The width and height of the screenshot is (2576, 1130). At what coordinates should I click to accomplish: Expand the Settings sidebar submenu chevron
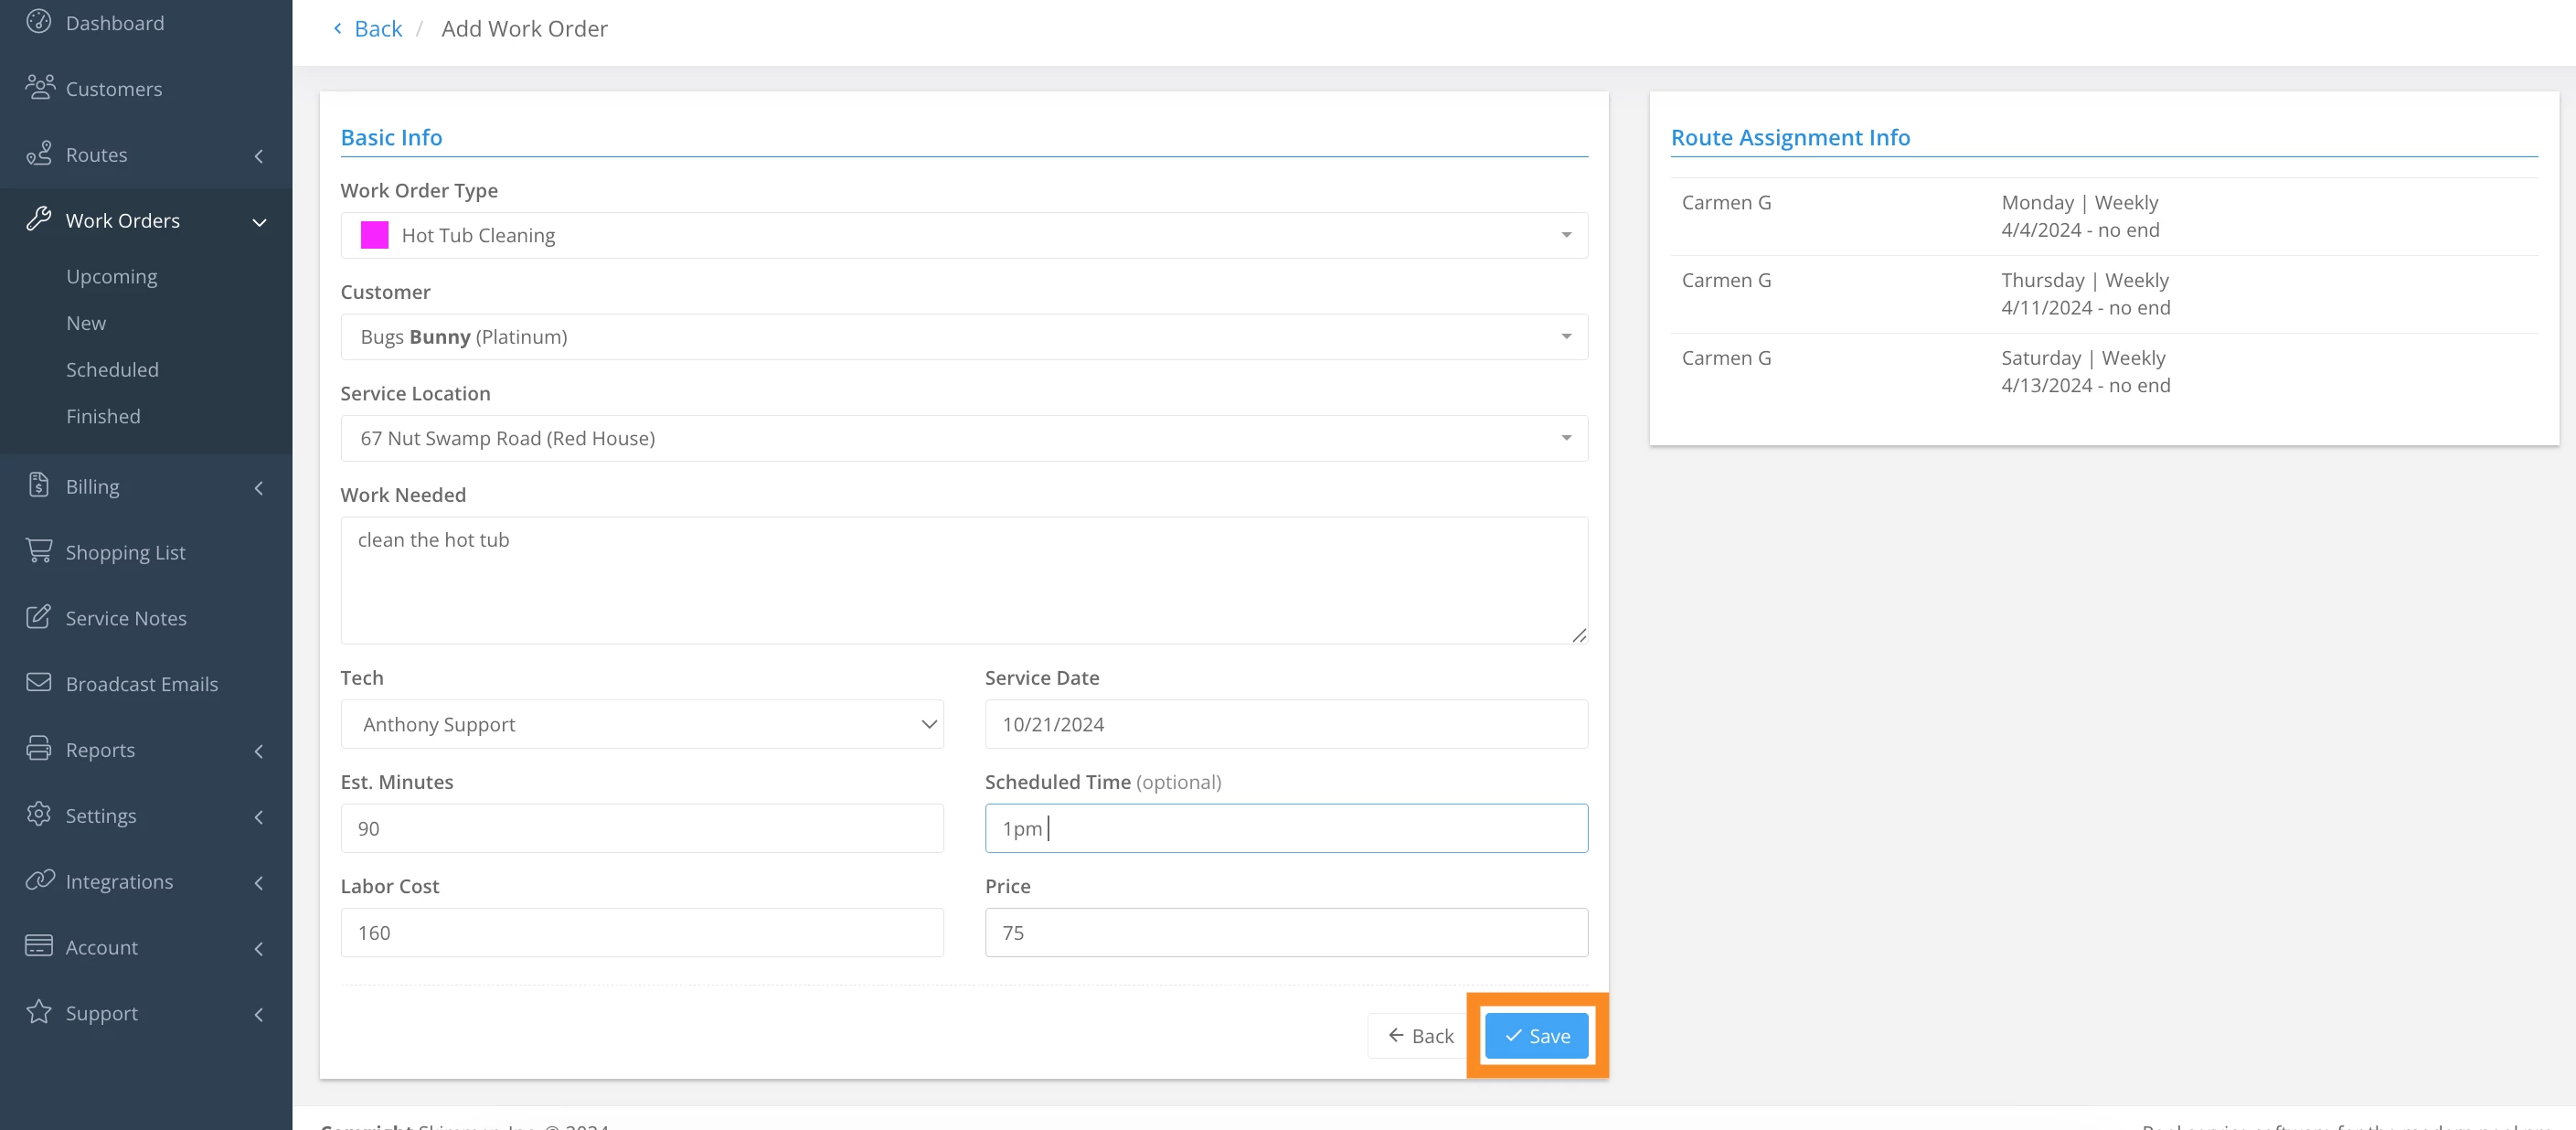click(x=259, y=816)
